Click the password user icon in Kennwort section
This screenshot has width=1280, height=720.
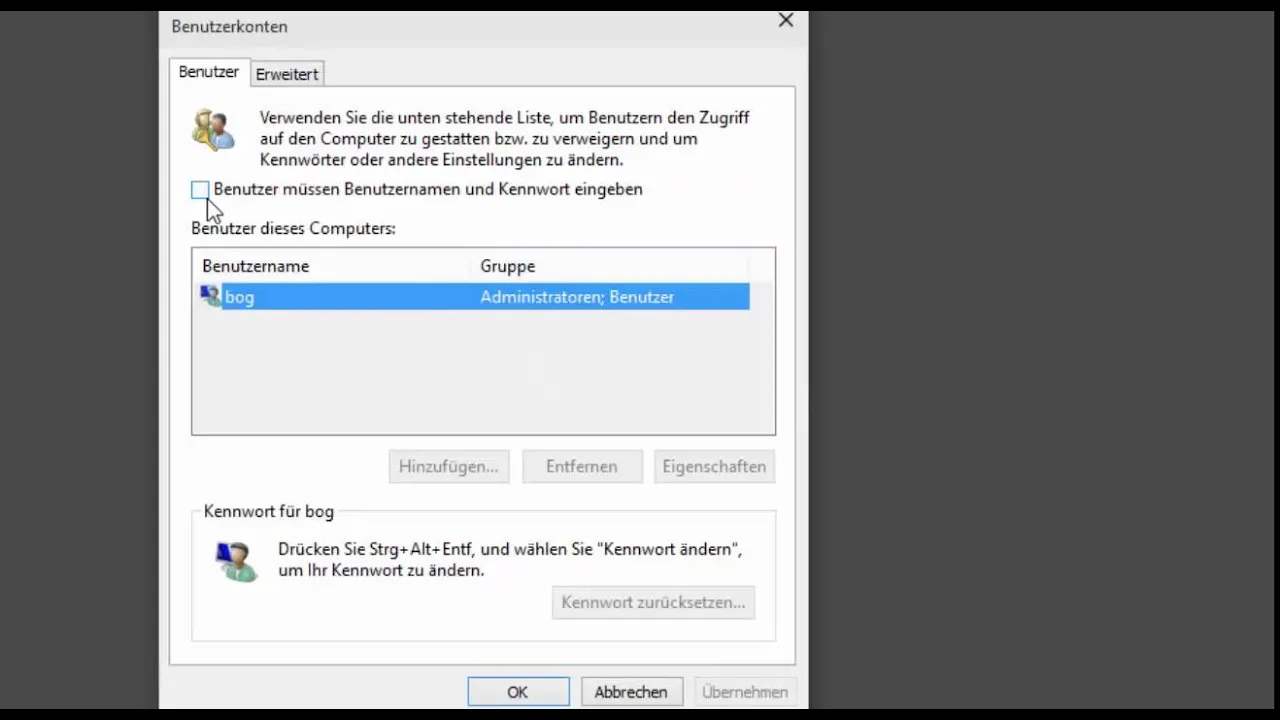(x=236, y=561)
